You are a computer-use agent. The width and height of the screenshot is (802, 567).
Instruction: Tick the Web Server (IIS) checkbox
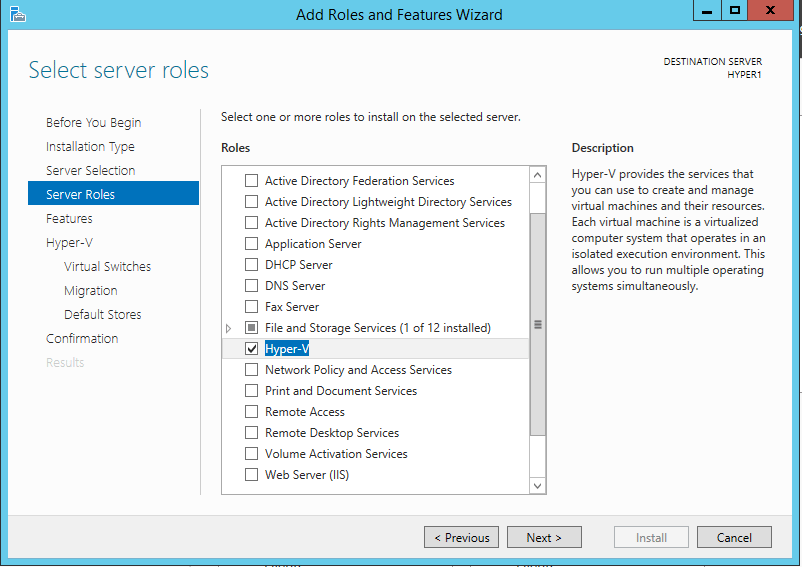[x=251, y=475]
